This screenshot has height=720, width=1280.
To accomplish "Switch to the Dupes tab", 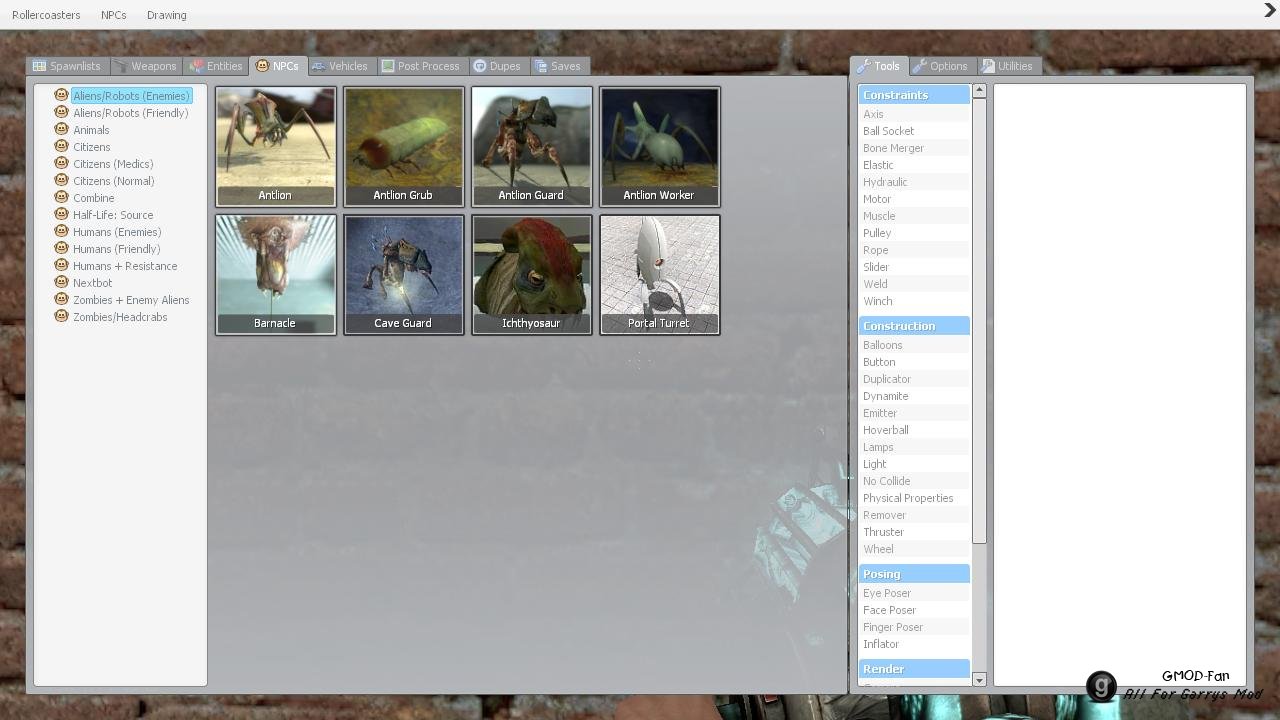I will pos(497,66).
